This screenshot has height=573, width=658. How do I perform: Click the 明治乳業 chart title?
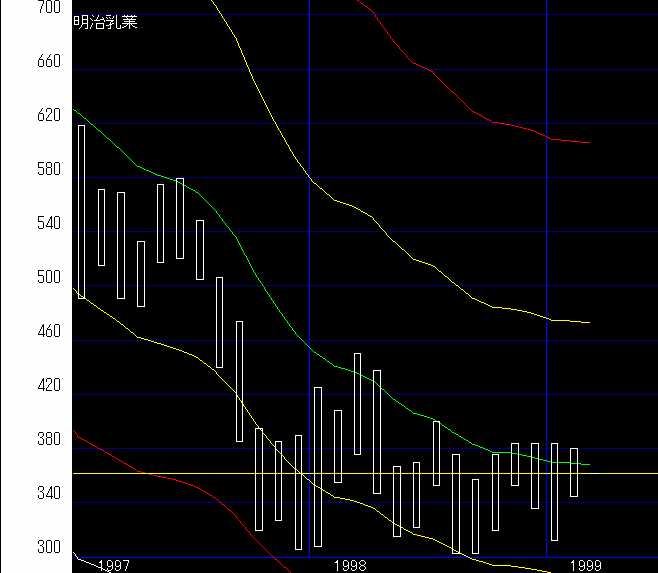coord(106,22)
